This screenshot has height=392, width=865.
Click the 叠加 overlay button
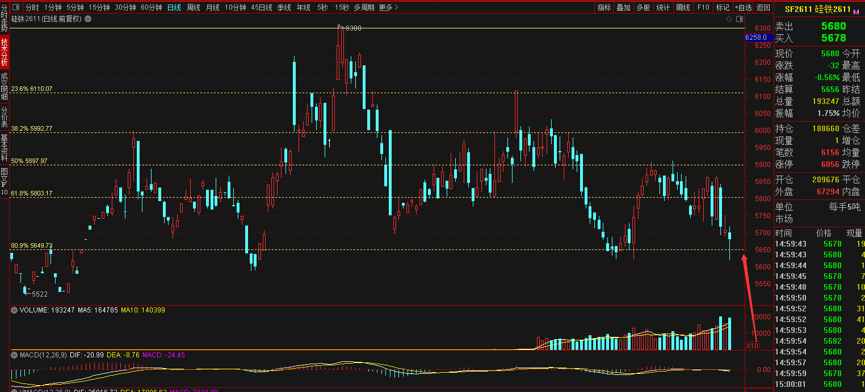(623, 8)
